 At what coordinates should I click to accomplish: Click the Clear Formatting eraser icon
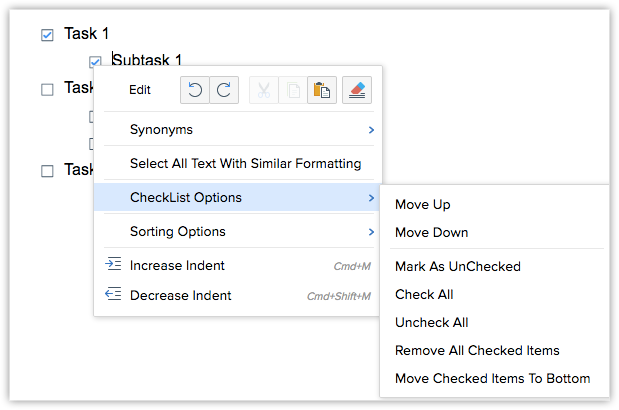(357, 90)
